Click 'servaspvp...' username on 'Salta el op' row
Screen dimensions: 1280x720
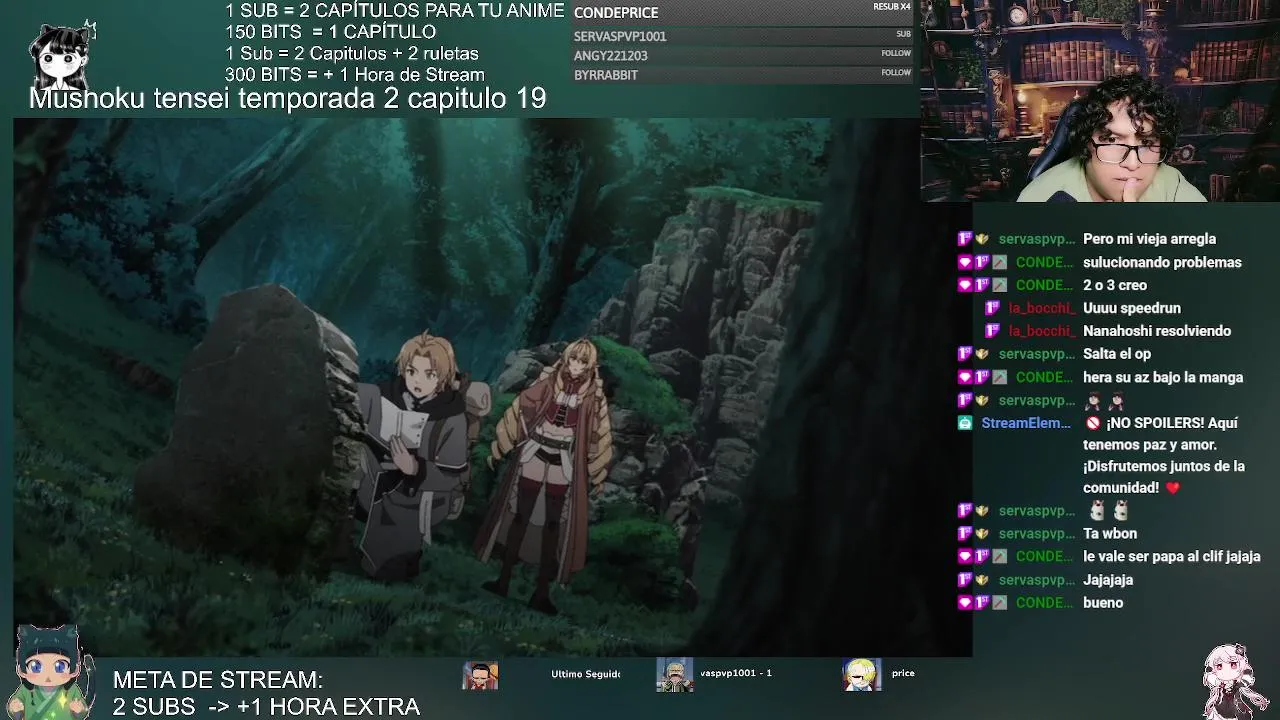pyautogui.click(x=1036, y=354)
